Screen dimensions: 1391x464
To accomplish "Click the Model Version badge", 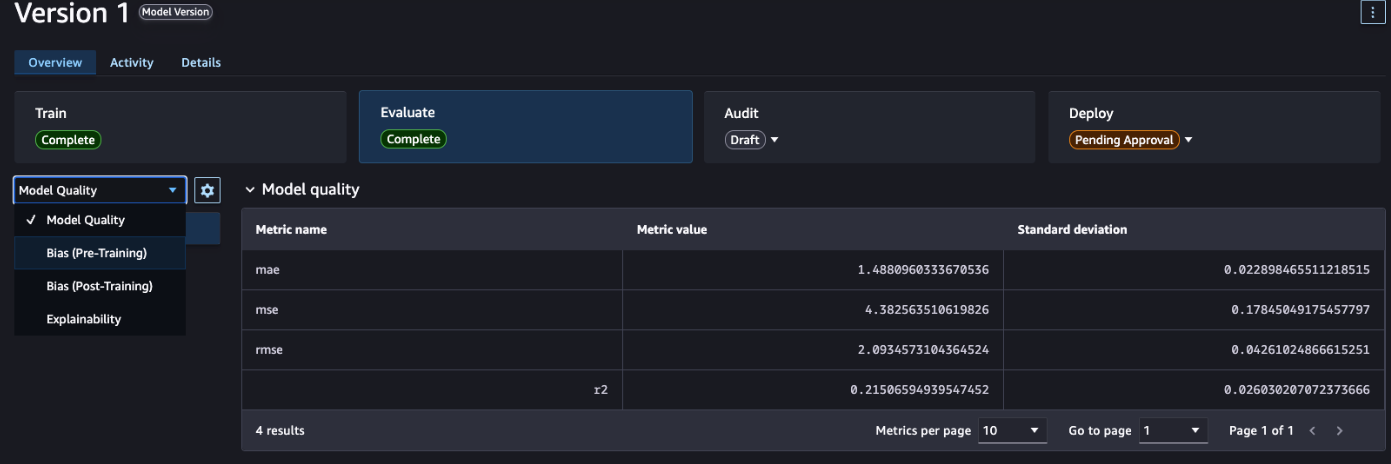I will click(176, 13).
